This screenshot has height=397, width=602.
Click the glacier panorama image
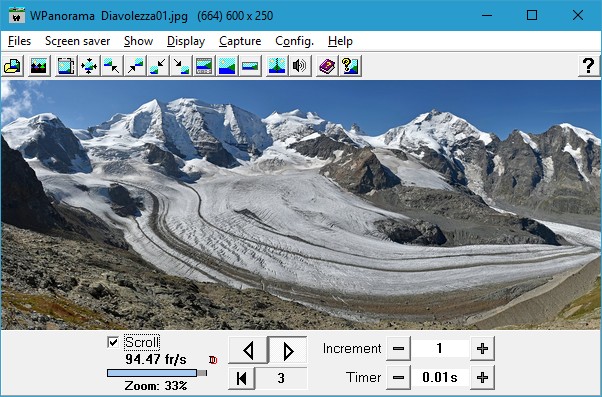point(301,205)
